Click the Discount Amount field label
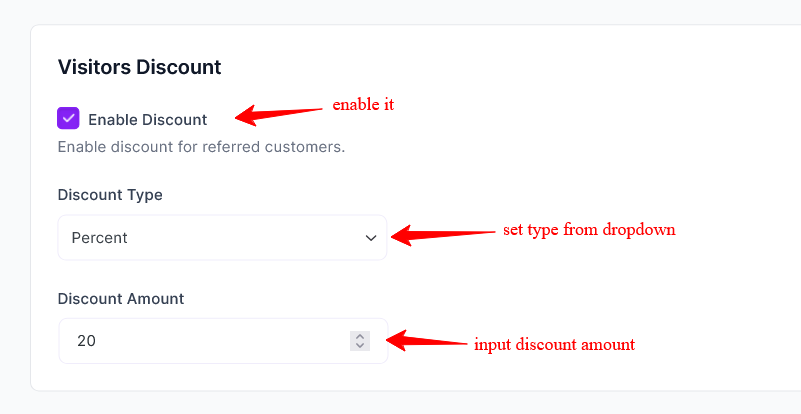The width and height of the screenshot is (801, 414). [121, 298]
